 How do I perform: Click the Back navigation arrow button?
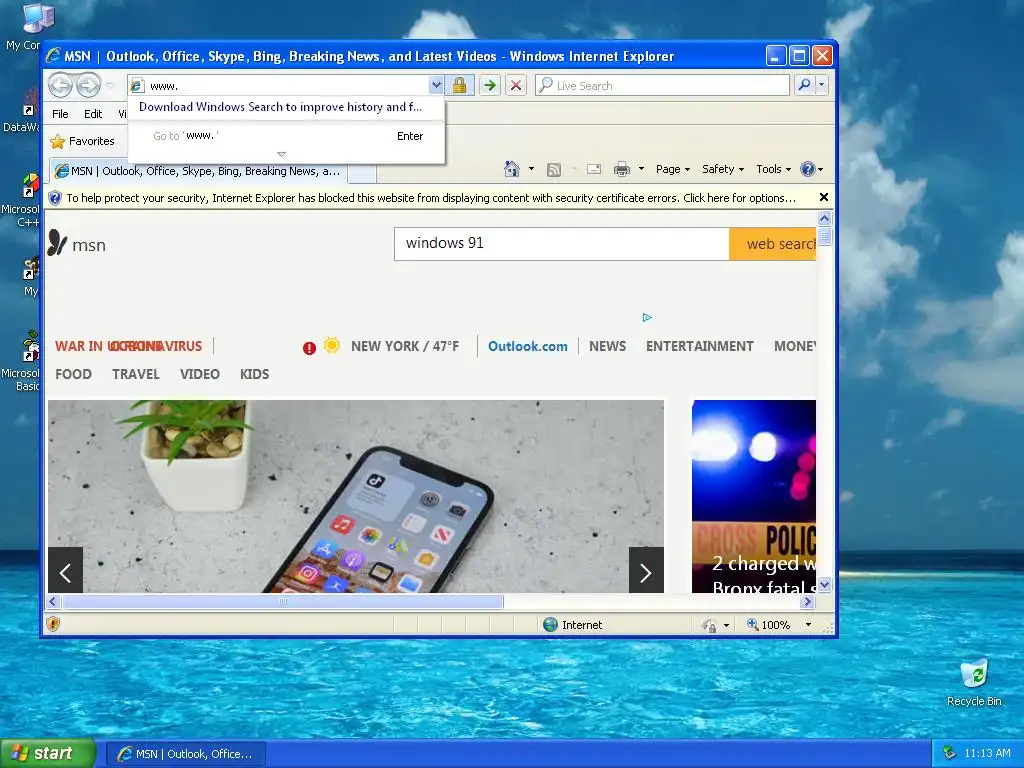[x=60, y=85]
